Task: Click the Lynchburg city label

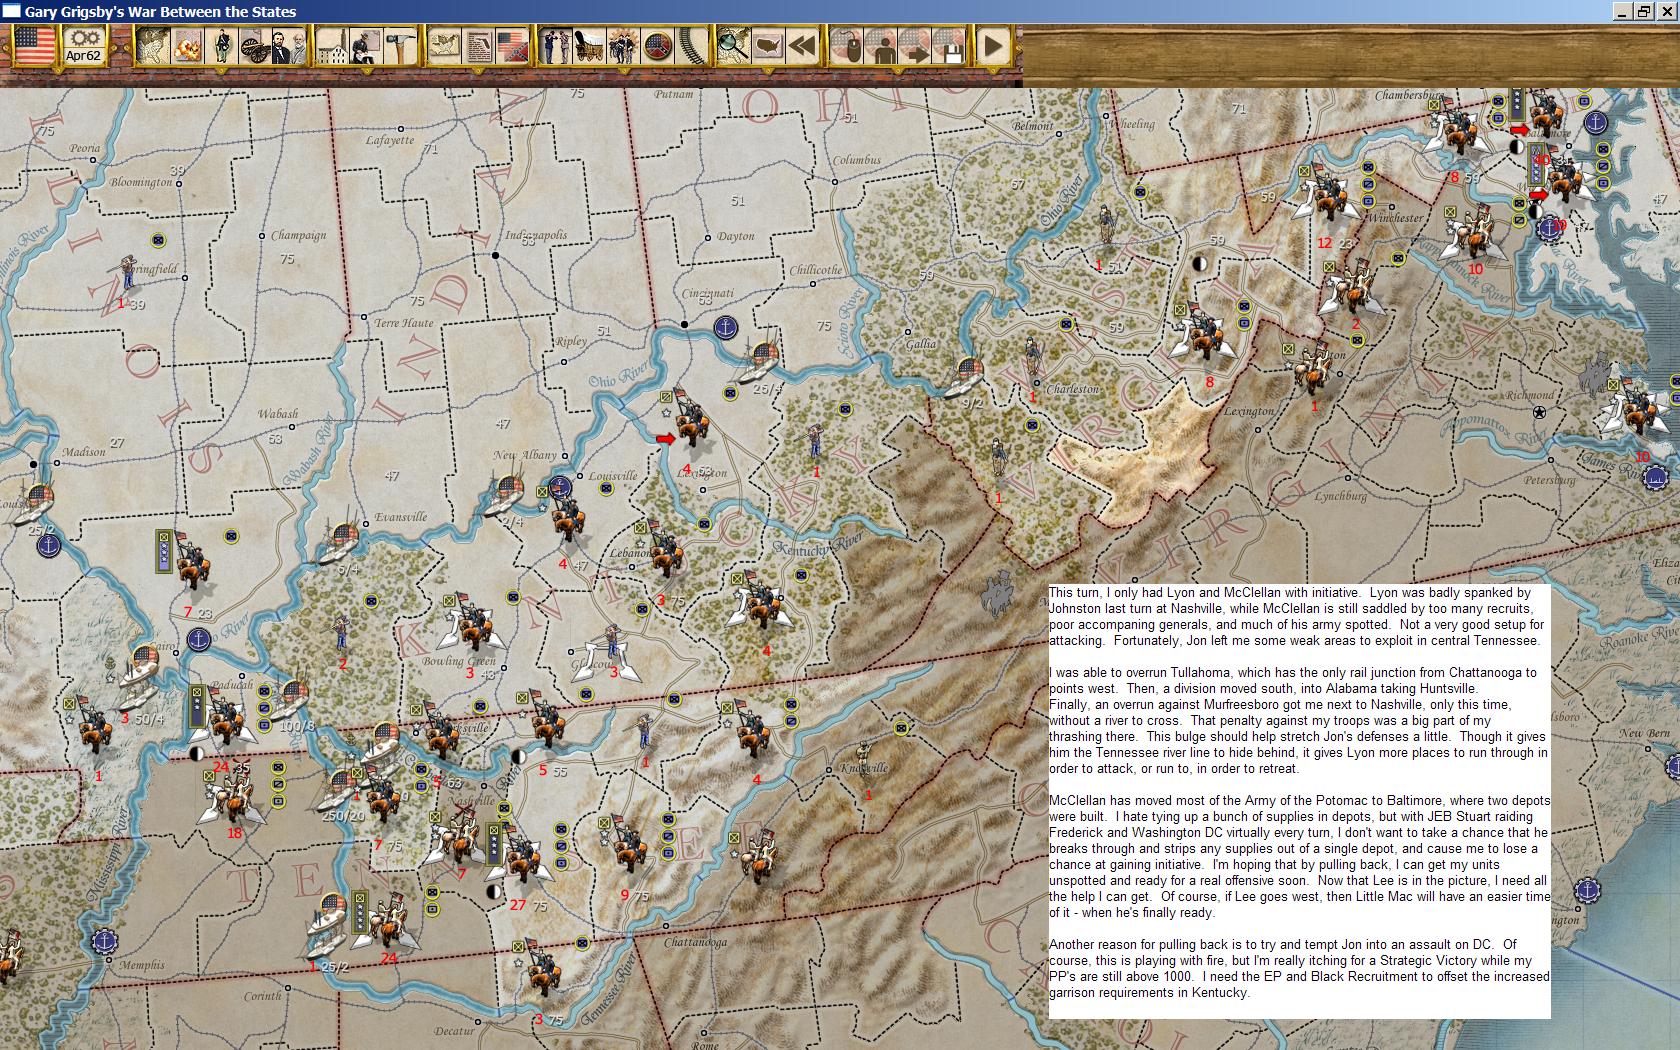Action: pyautogui.click(x=1340, y=496)
